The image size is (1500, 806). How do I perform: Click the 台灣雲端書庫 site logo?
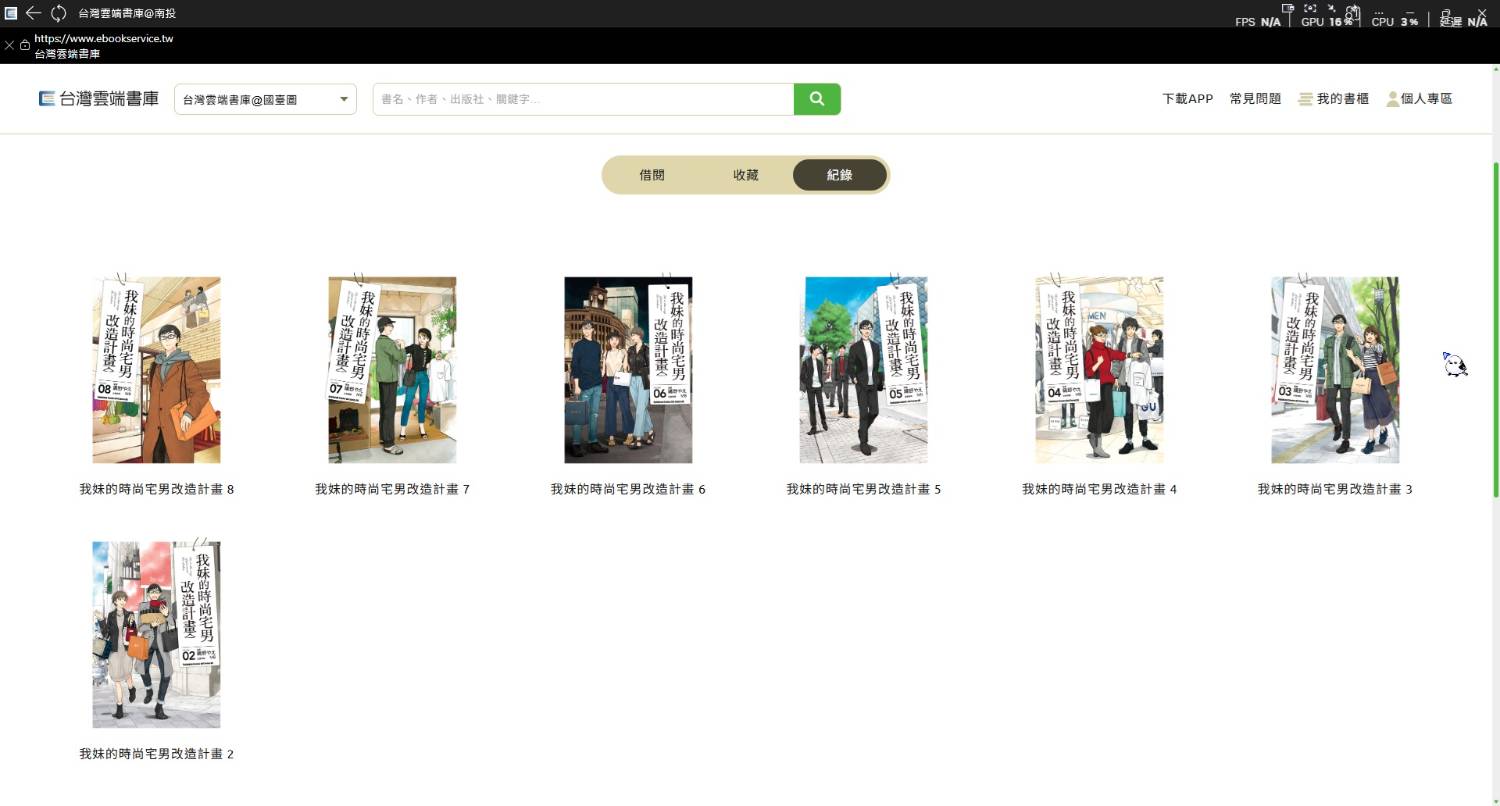(x=99, y=99)
